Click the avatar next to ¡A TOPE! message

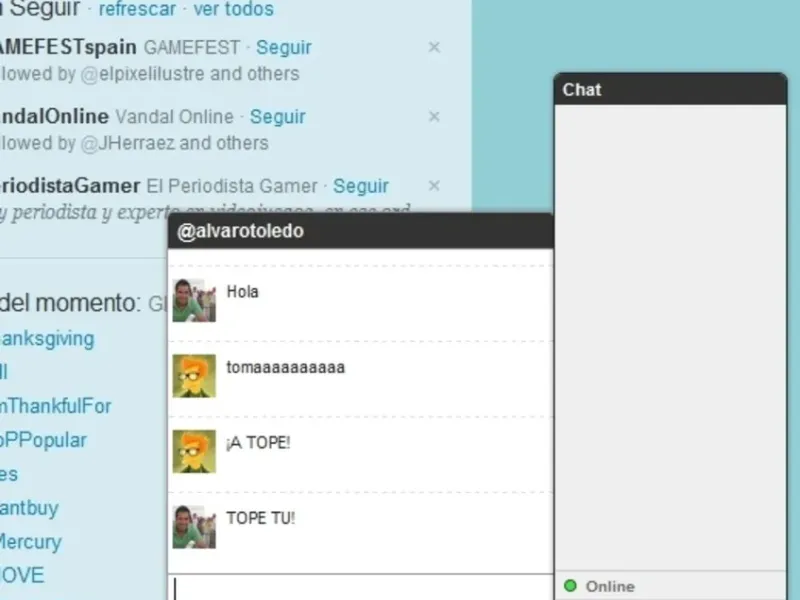pos(194,452)
